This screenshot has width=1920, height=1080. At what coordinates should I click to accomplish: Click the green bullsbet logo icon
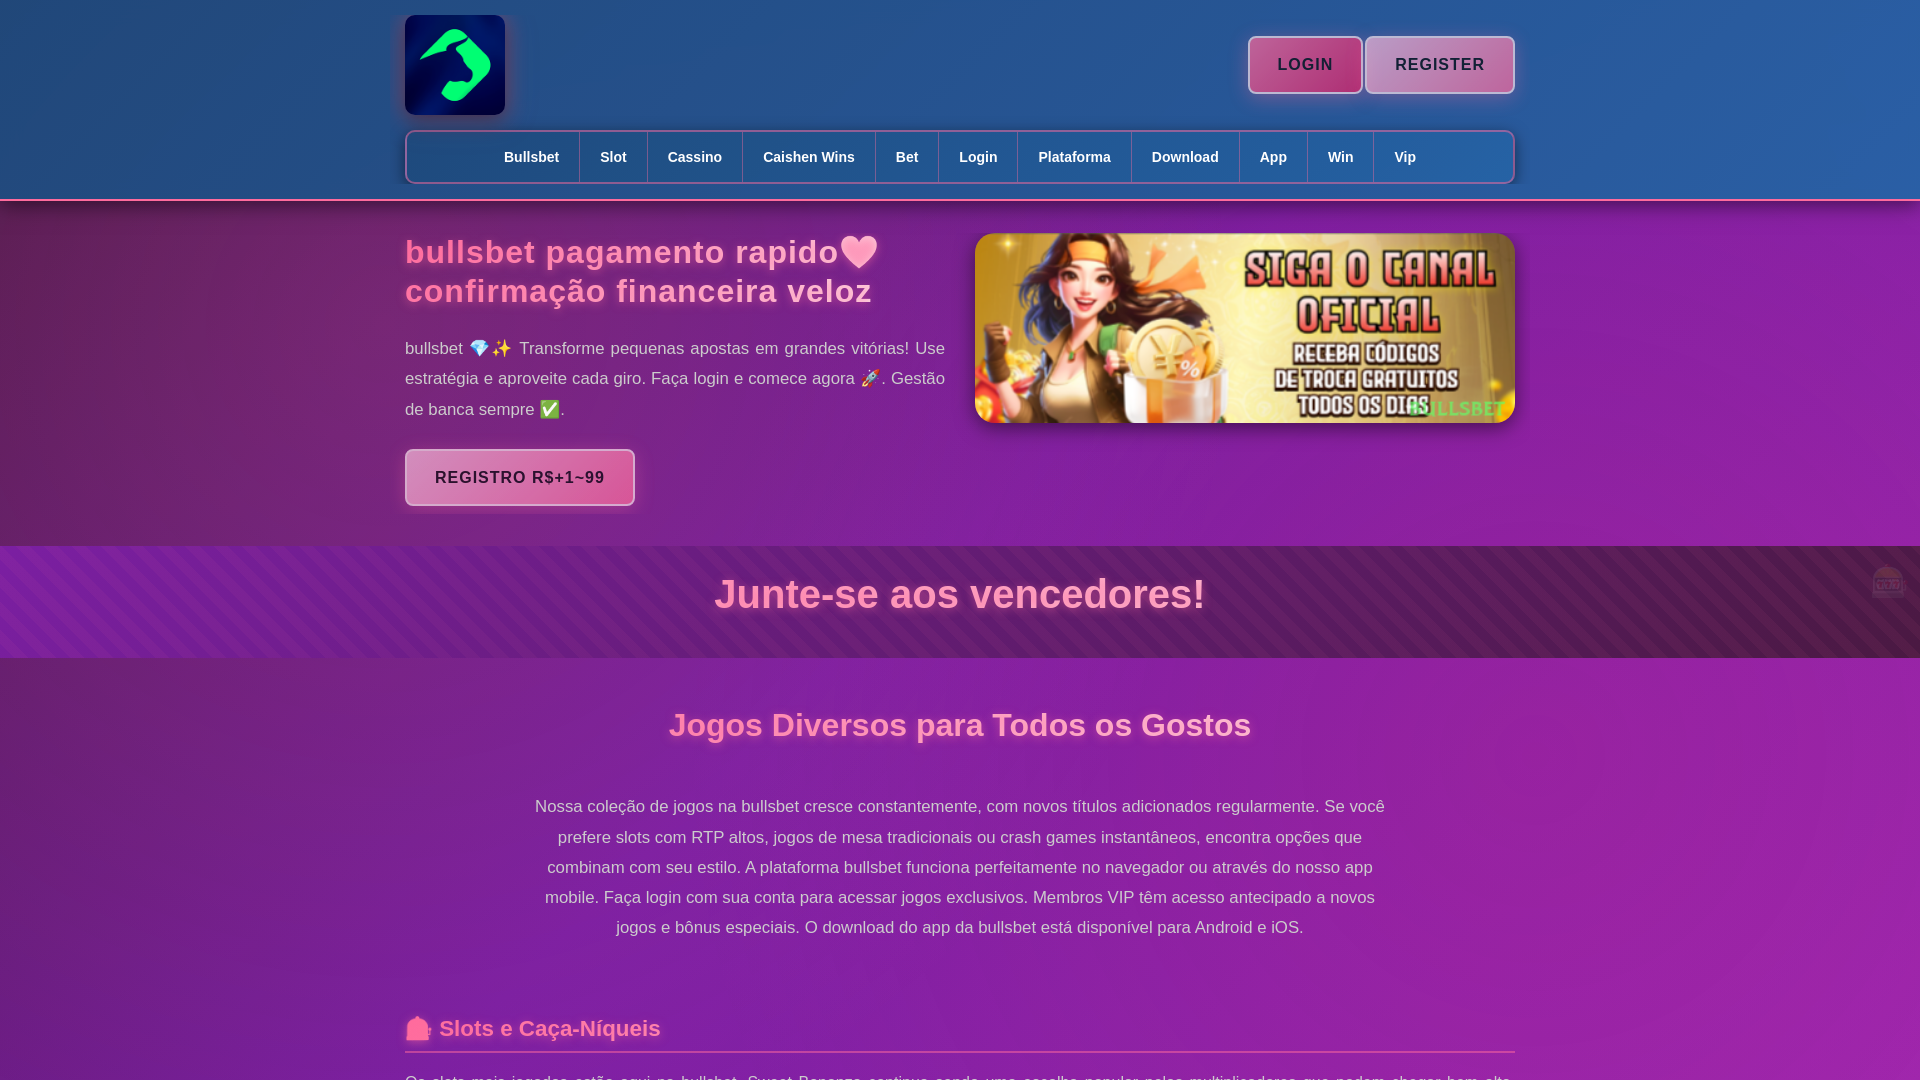(x=454, y=65)
